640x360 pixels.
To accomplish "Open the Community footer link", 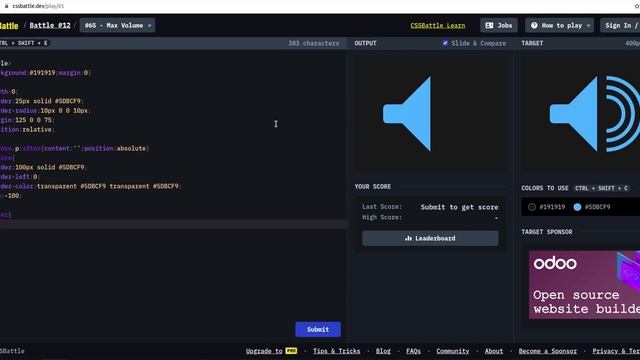I will 453,351.
